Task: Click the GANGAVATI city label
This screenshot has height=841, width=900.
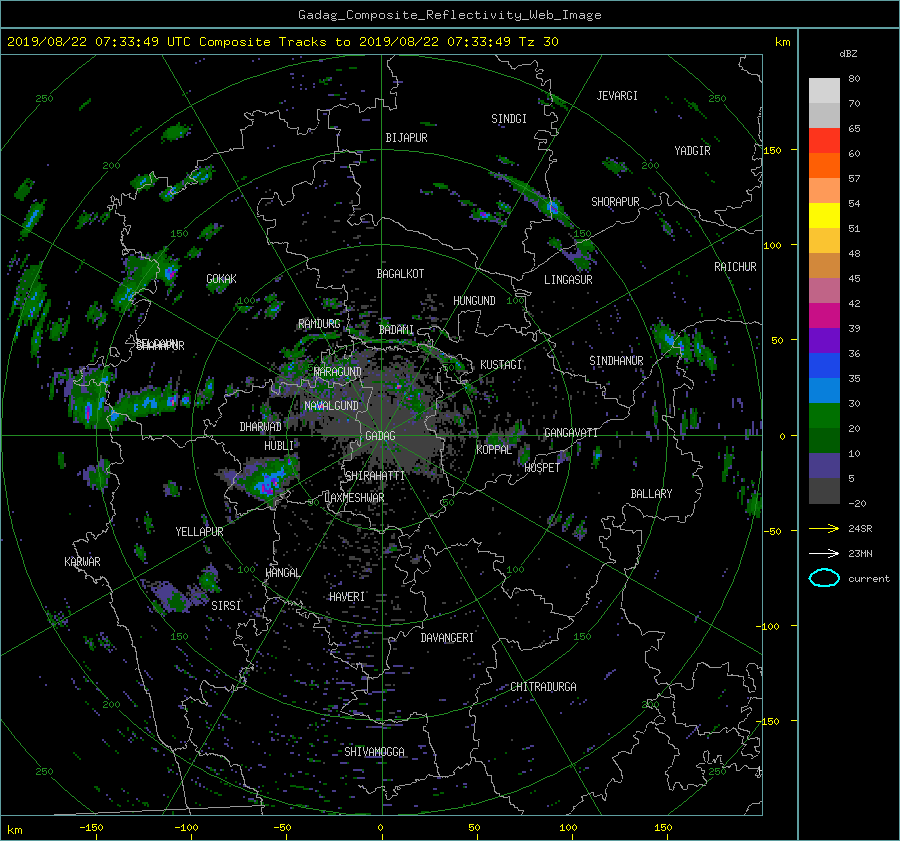Action: (x=571, y=433)
